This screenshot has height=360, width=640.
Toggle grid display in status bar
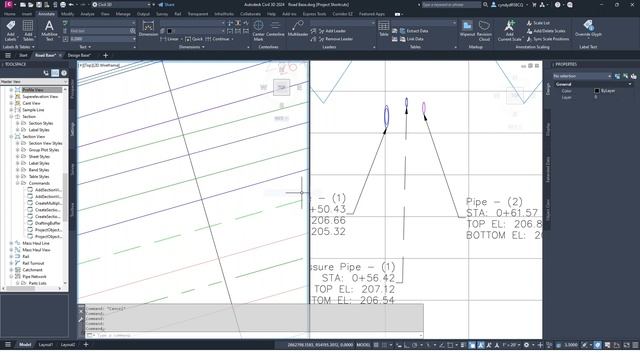(x=376, y=345)
